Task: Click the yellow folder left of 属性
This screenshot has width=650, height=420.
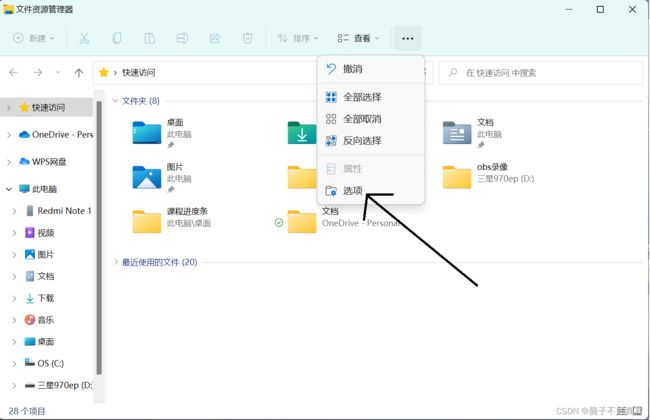Action: point(302,177)
